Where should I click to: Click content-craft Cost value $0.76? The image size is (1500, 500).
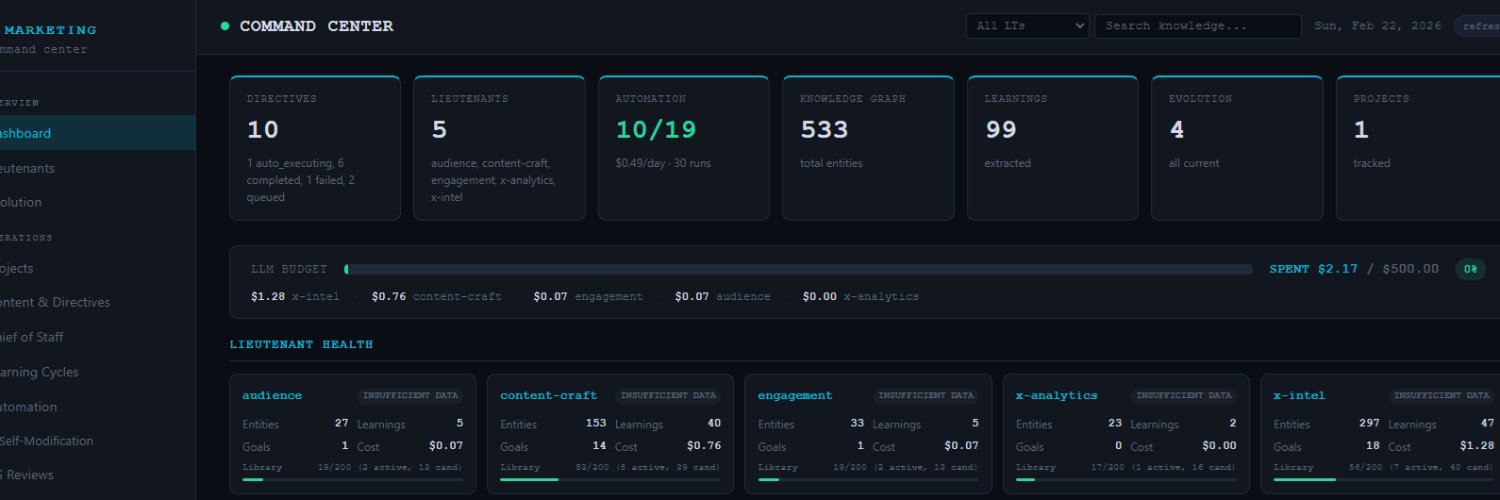tap(704, 446)
